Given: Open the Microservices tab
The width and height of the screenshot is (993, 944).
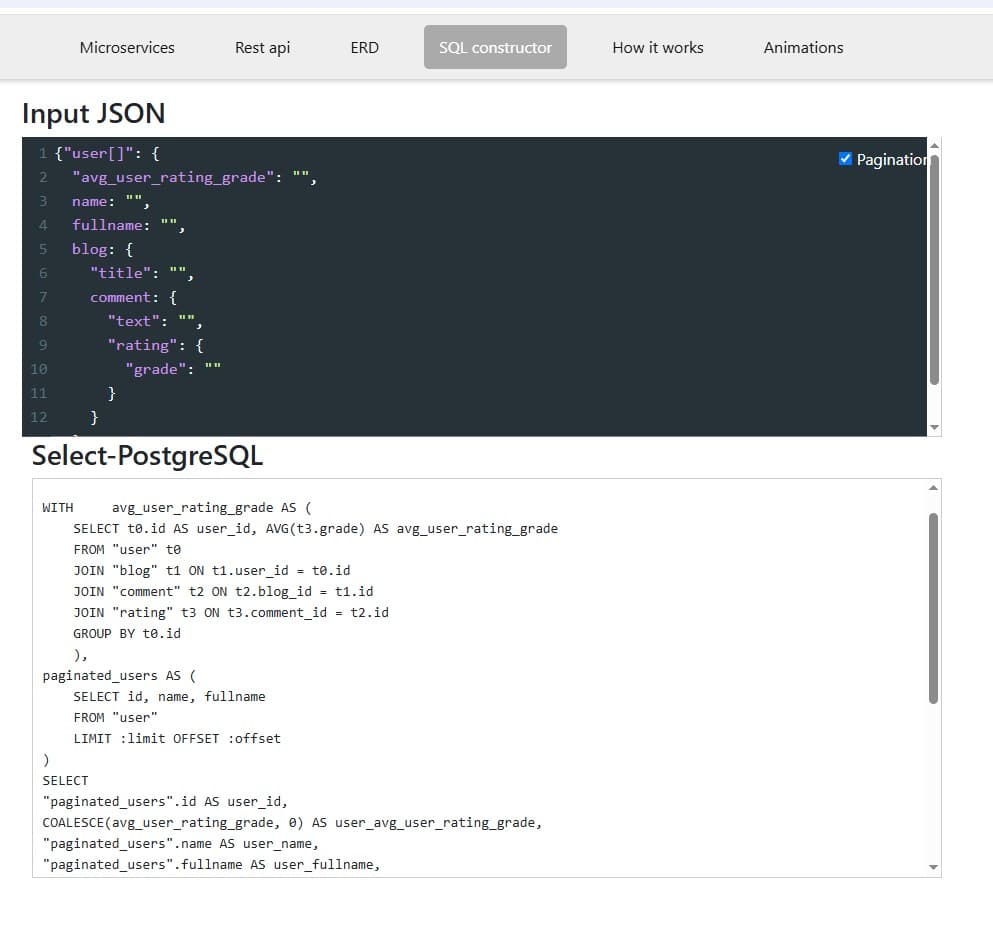Looking at the screenshot, I should pyautogui.click(x=127, y=47).
